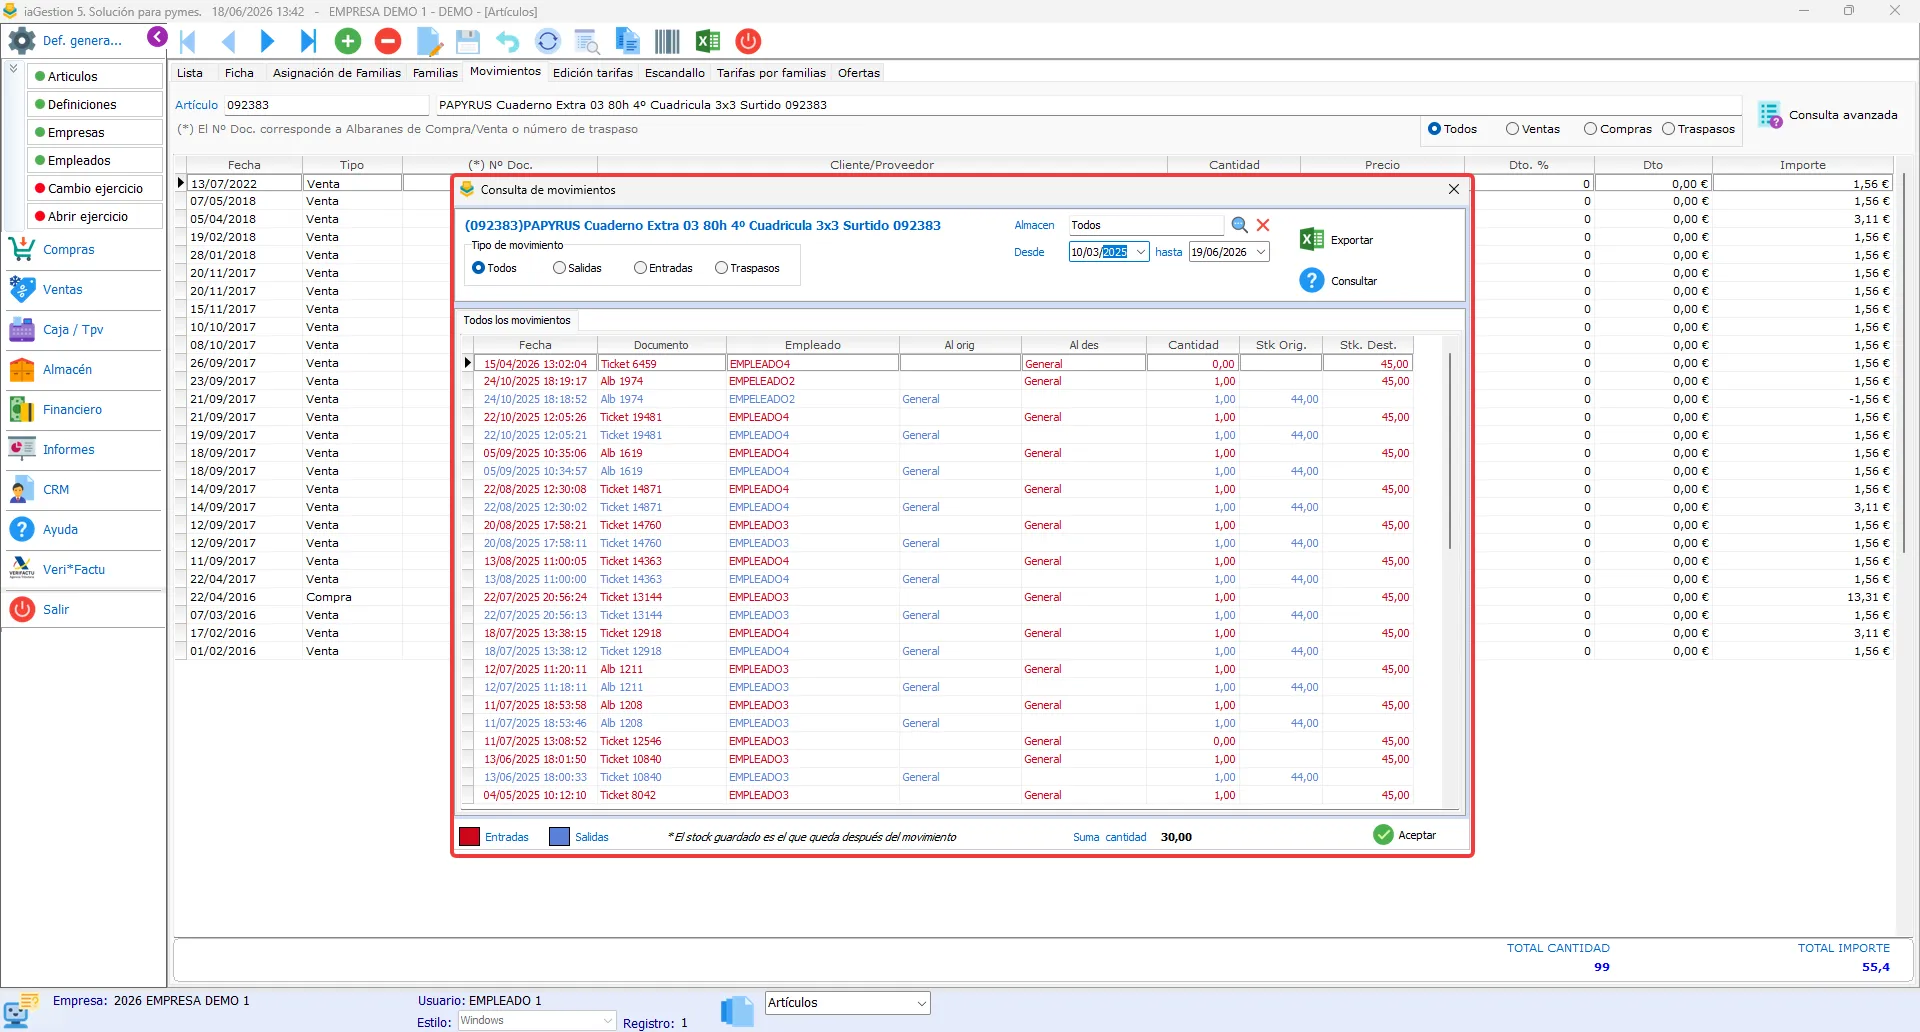
Task: Switch to Ficha tab
Action: point(239,73)
